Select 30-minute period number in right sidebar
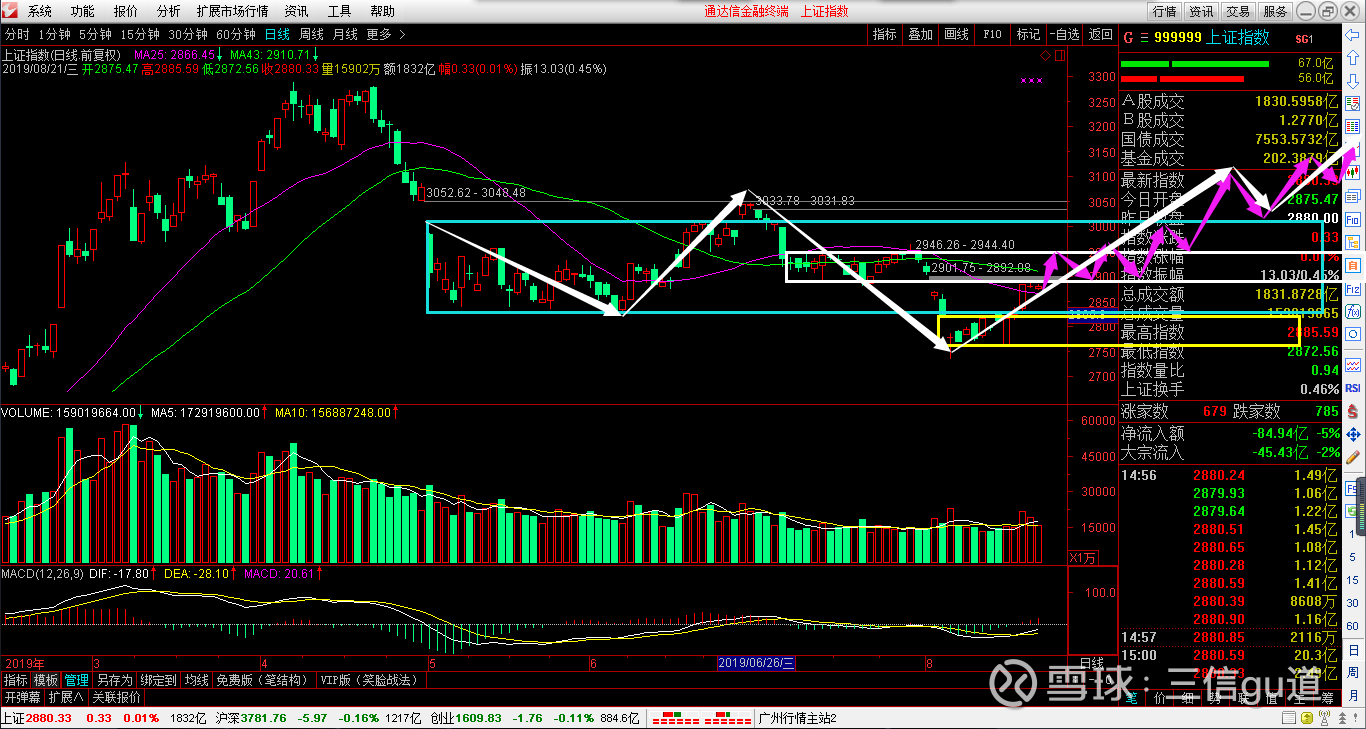The height and width of the screenshot is (729, 1366). 1351,603
